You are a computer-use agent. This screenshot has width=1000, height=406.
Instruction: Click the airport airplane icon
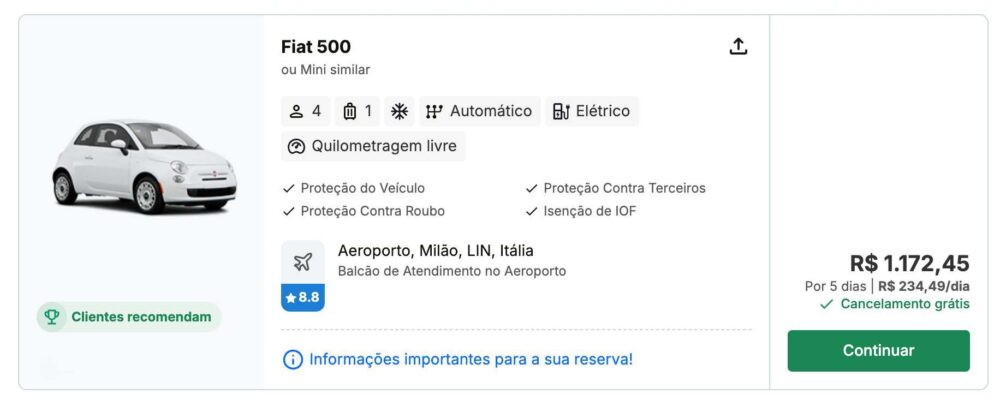(x=303, y=262)
